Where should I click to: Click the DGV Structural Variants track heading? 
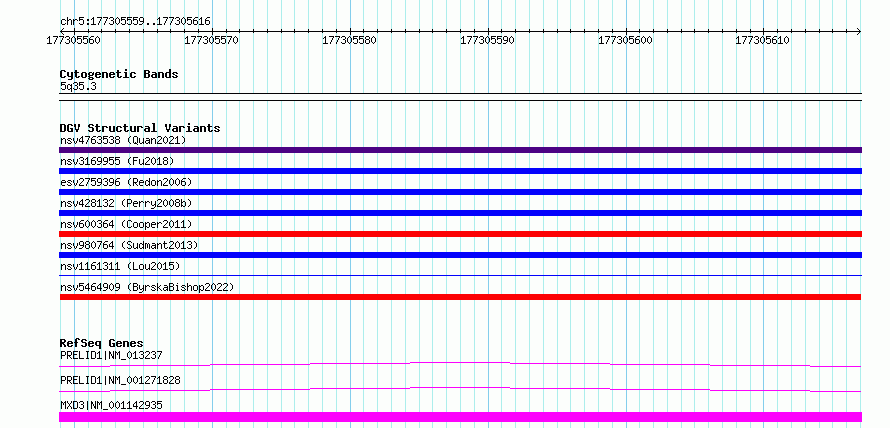(140, 128)
